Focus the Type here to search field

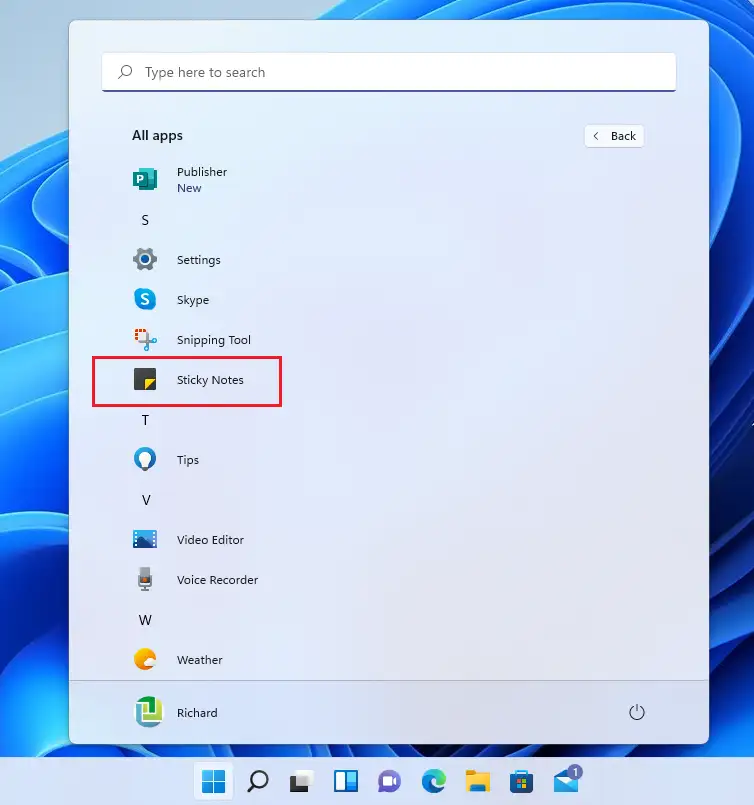pyautogui.click(x=389, y=72)
